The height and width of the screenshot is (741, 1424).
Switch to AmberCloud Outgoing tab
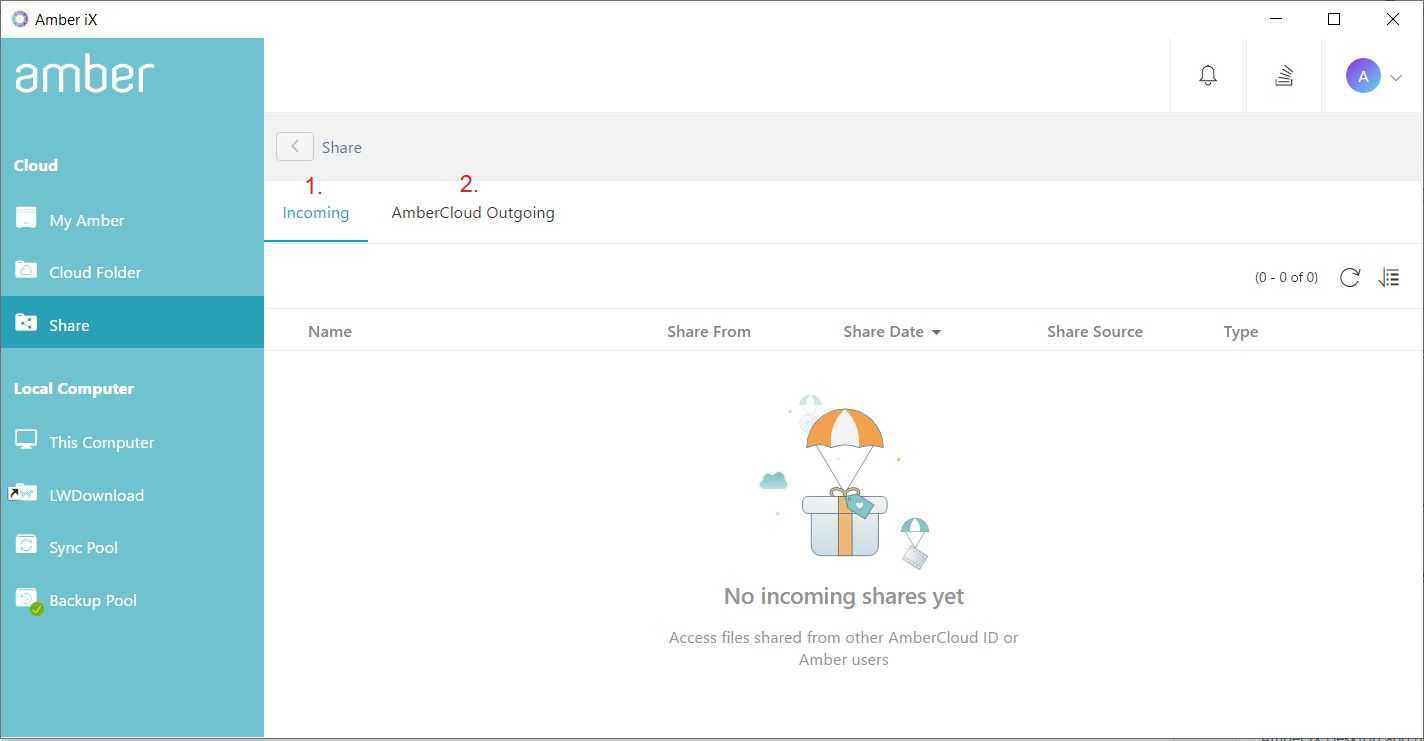pyautogui.click(x=473, y=212)
